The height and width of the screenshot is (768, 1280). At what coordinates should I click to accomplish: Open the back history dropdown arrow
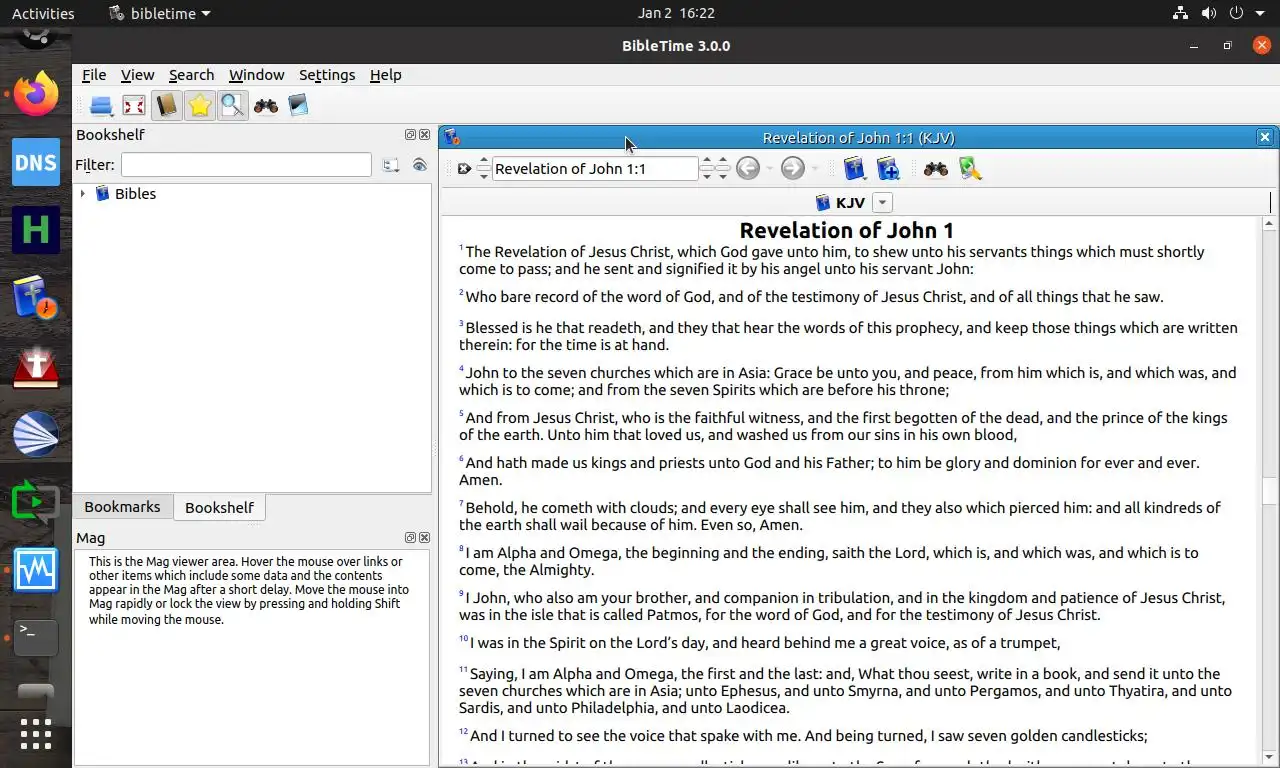[769, 169]
